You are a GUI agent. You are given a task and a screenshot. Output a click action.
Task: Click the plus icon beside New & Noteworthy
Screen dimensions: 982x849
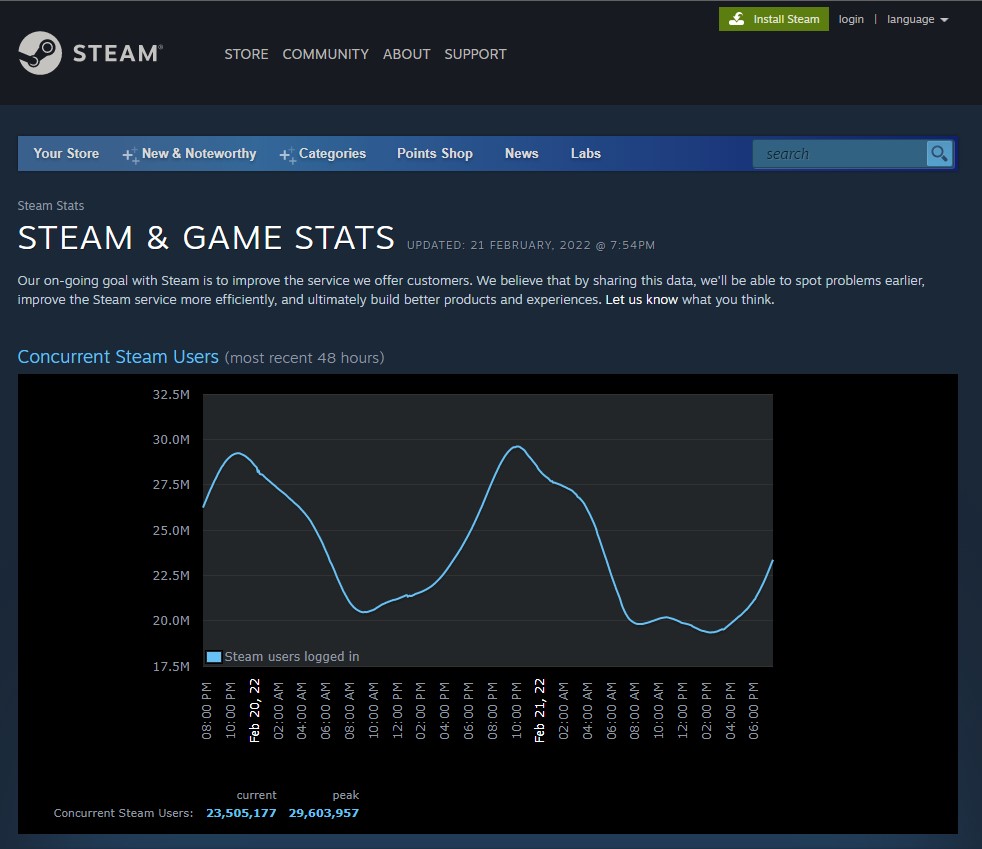[130, 155]
